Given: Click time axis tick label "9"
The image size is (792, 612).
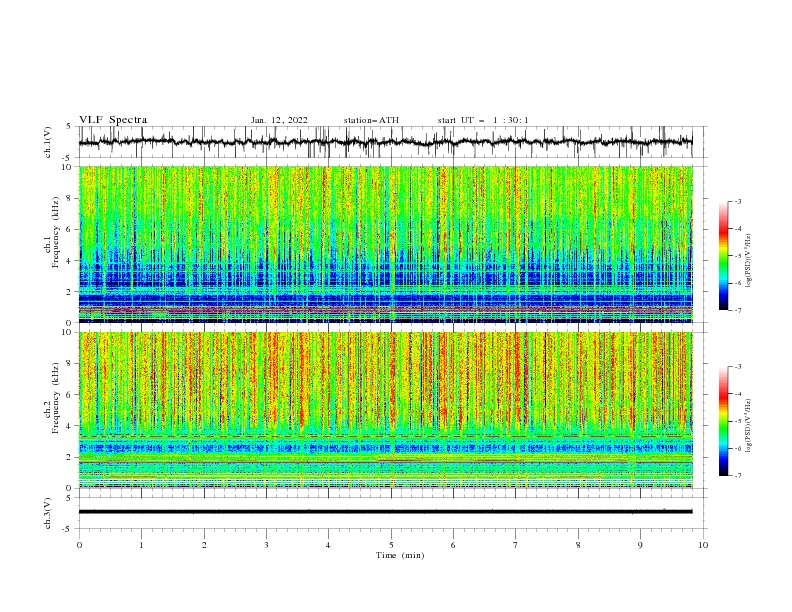Looking at the screenshot, I should coord(640,545).
